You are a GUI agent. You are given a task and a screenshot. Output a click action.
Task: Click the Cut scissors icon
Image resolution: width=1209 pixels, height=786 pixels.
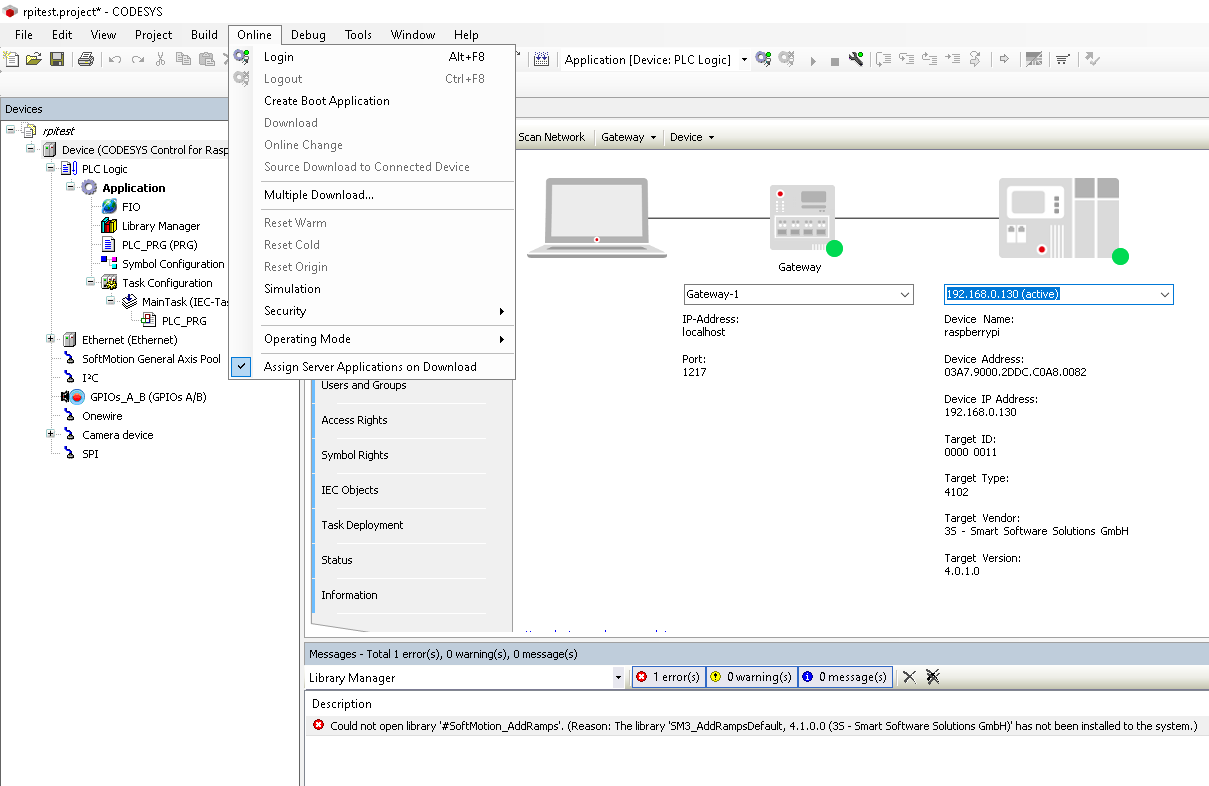point(160,60)
